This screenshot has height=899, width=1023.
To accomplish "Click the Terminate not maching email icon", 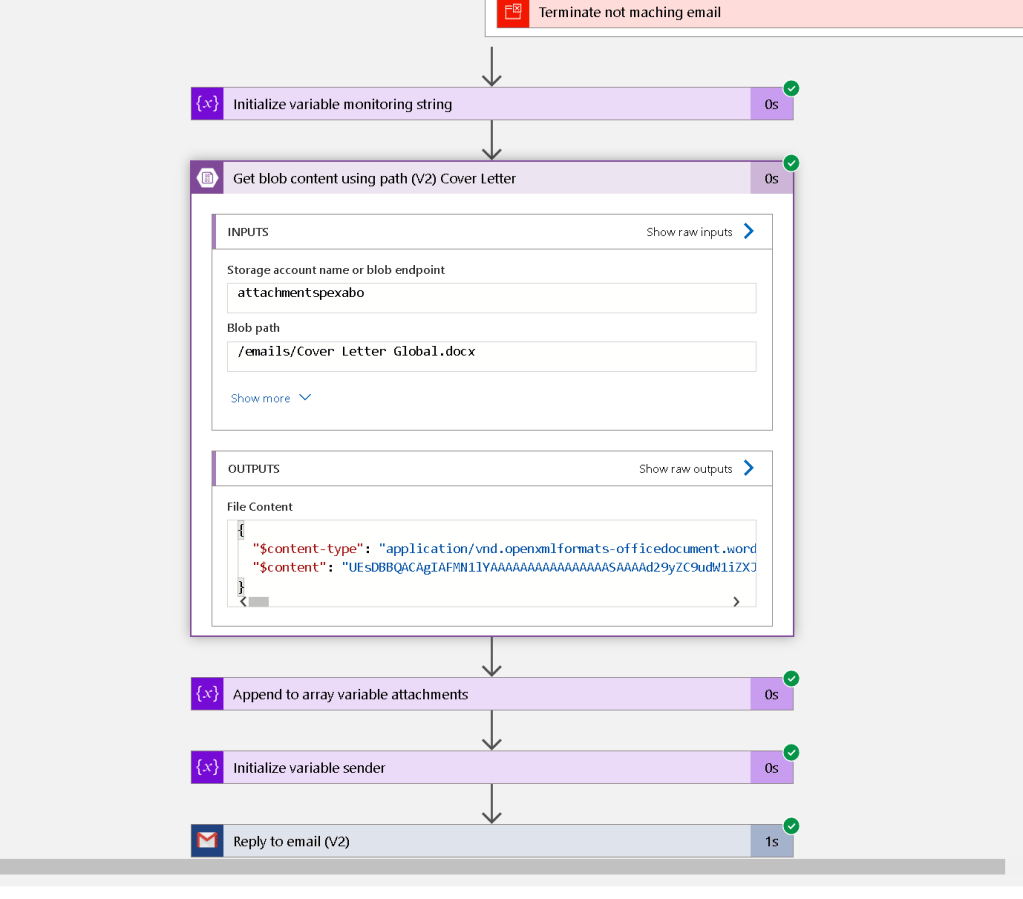I will pyautogui.click(x=513, y=13).
